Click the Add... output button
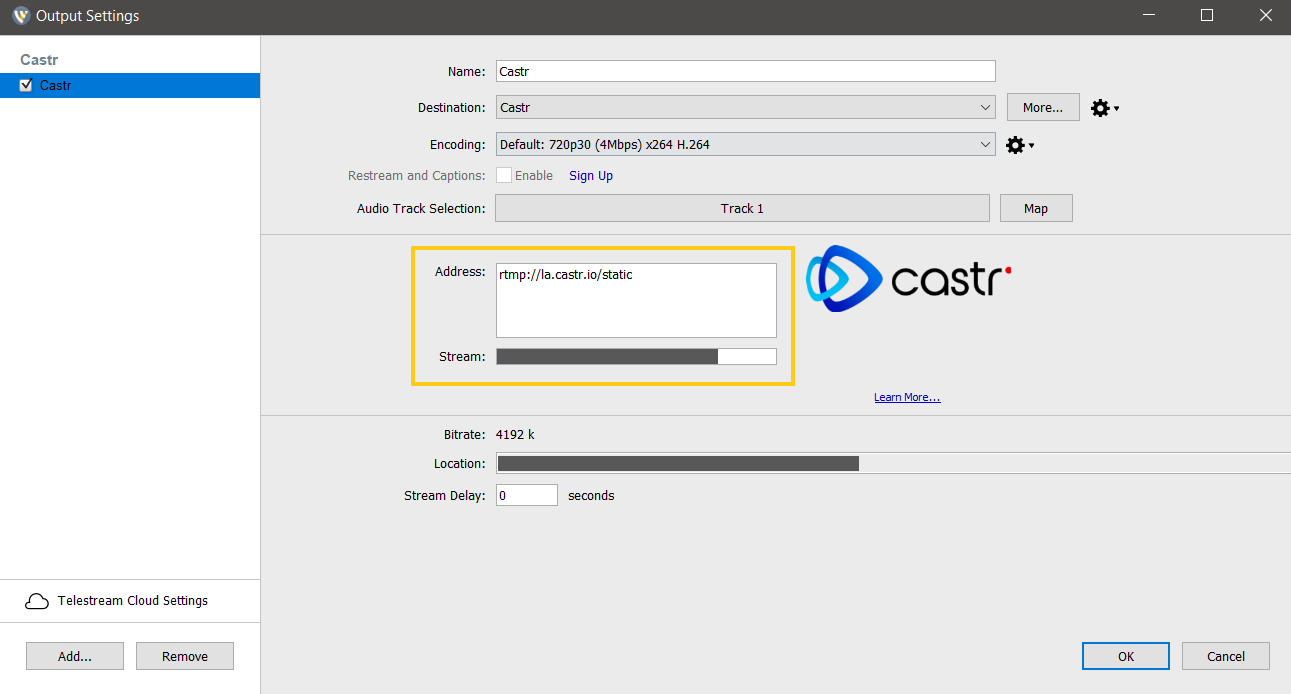The width and height of the screenshot is (1291, 694). coord(75,656)
